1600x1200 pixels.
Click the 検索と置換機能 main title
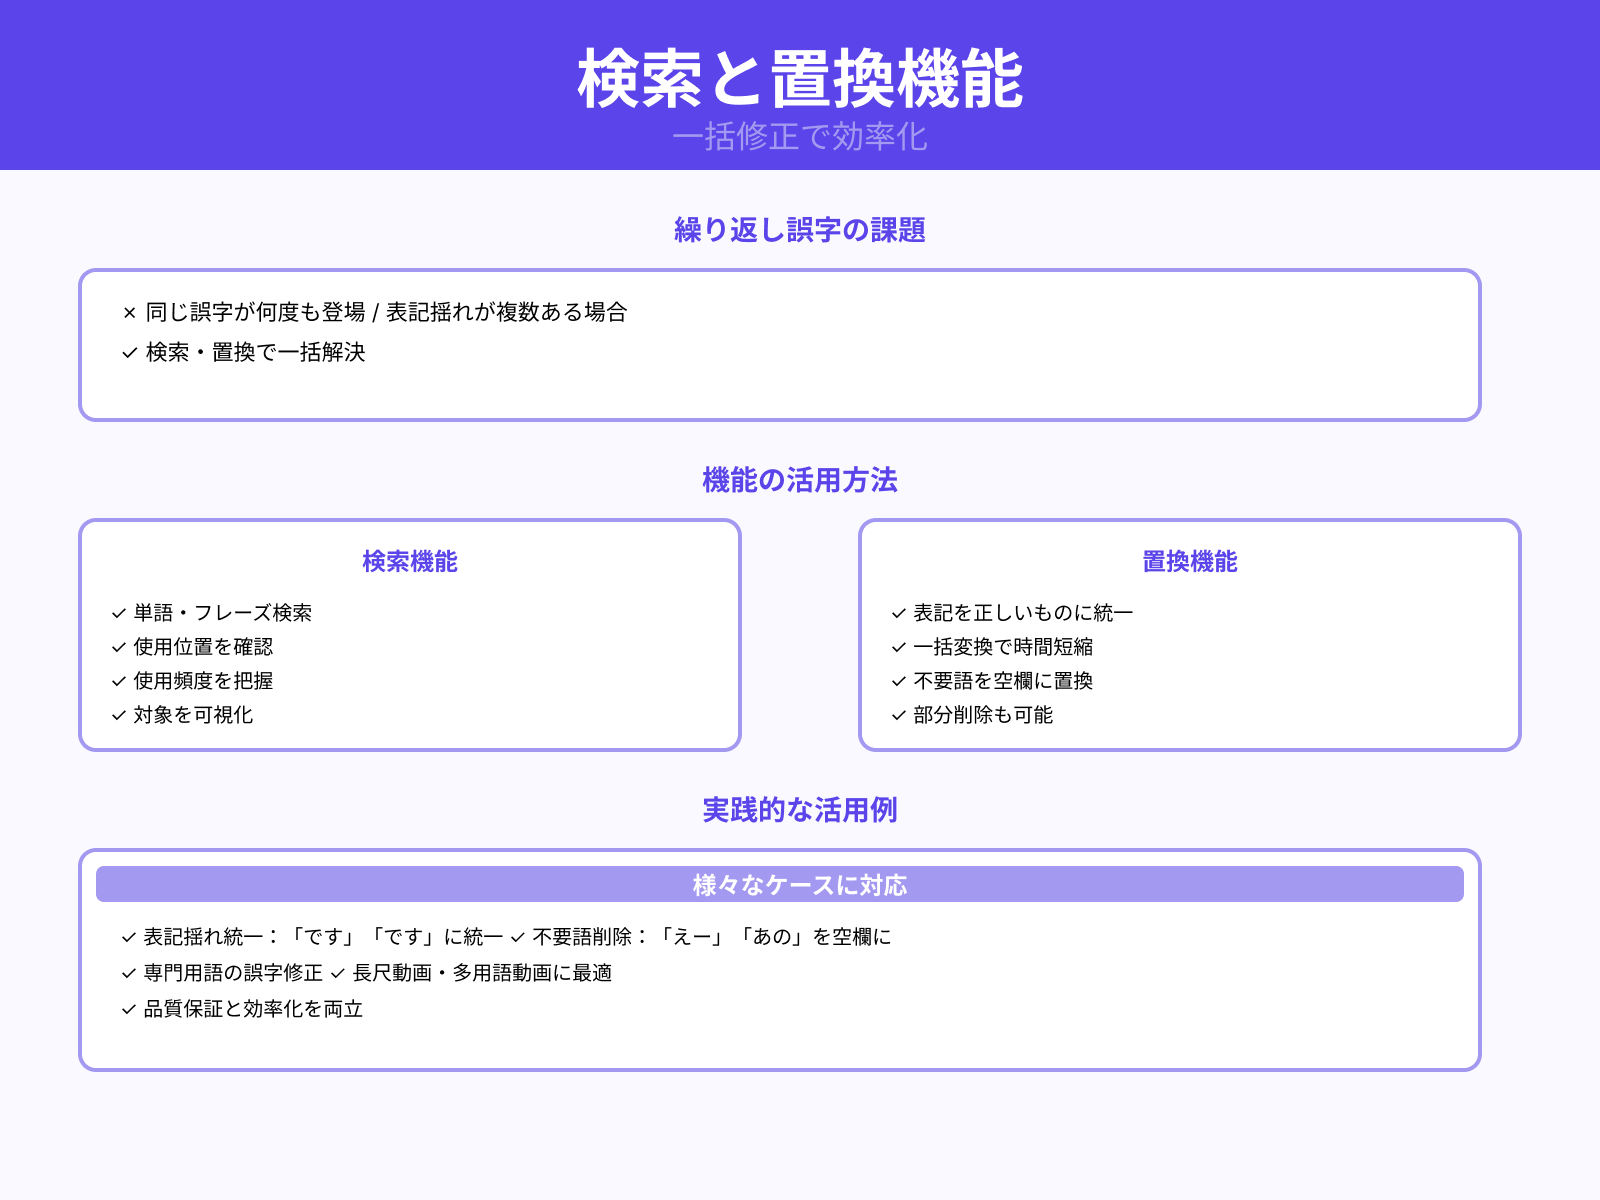[x=800, y=80]
